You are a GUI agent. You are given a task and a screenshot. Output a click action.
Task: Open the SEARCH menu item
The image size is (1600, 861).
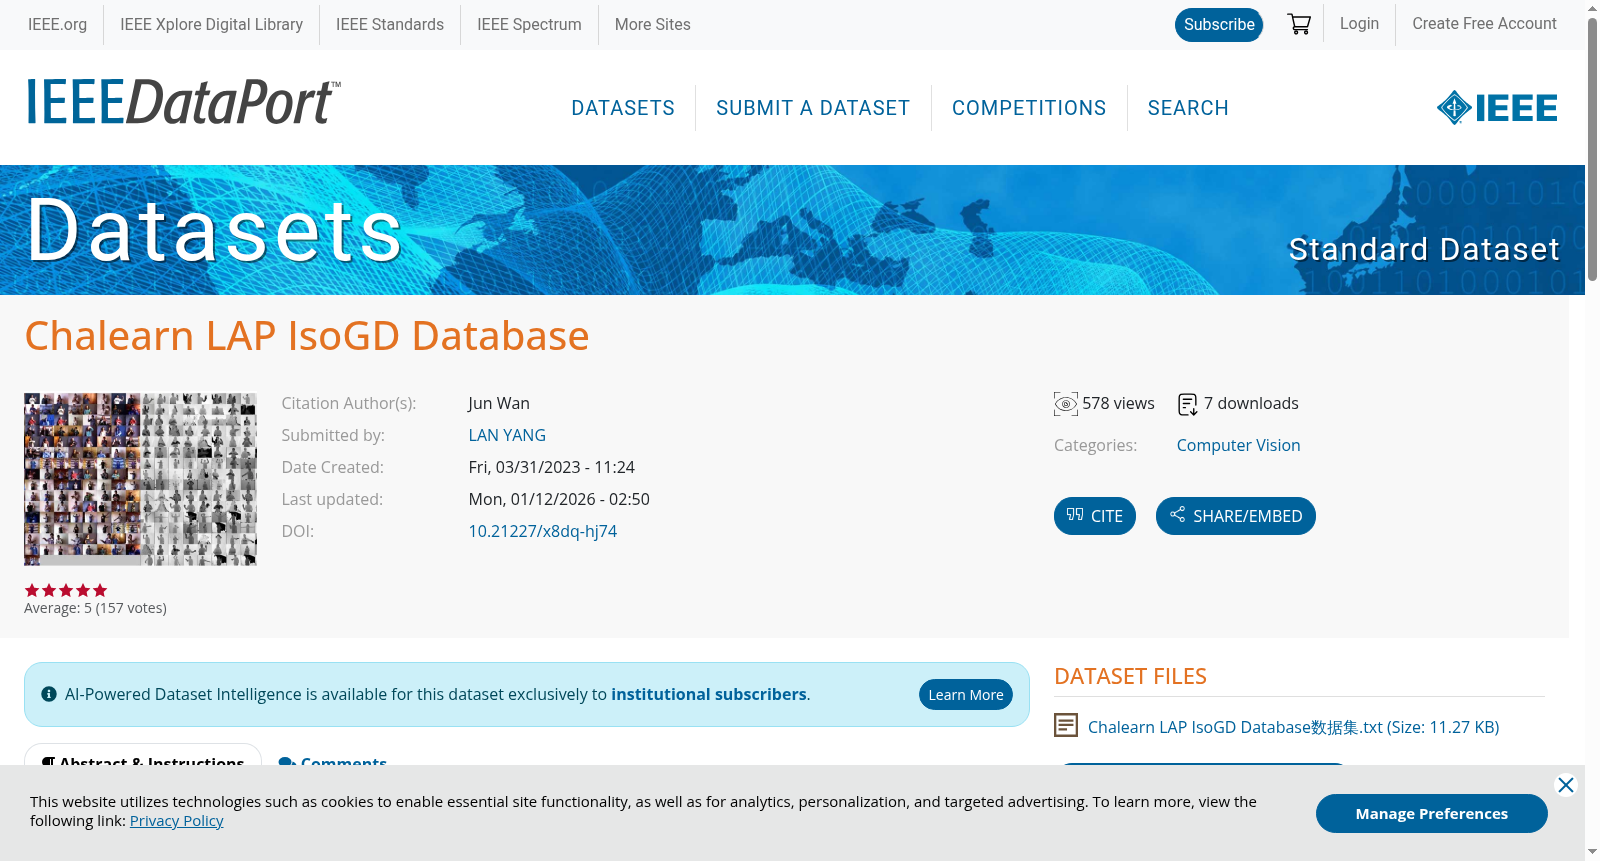pos(1188,108)
